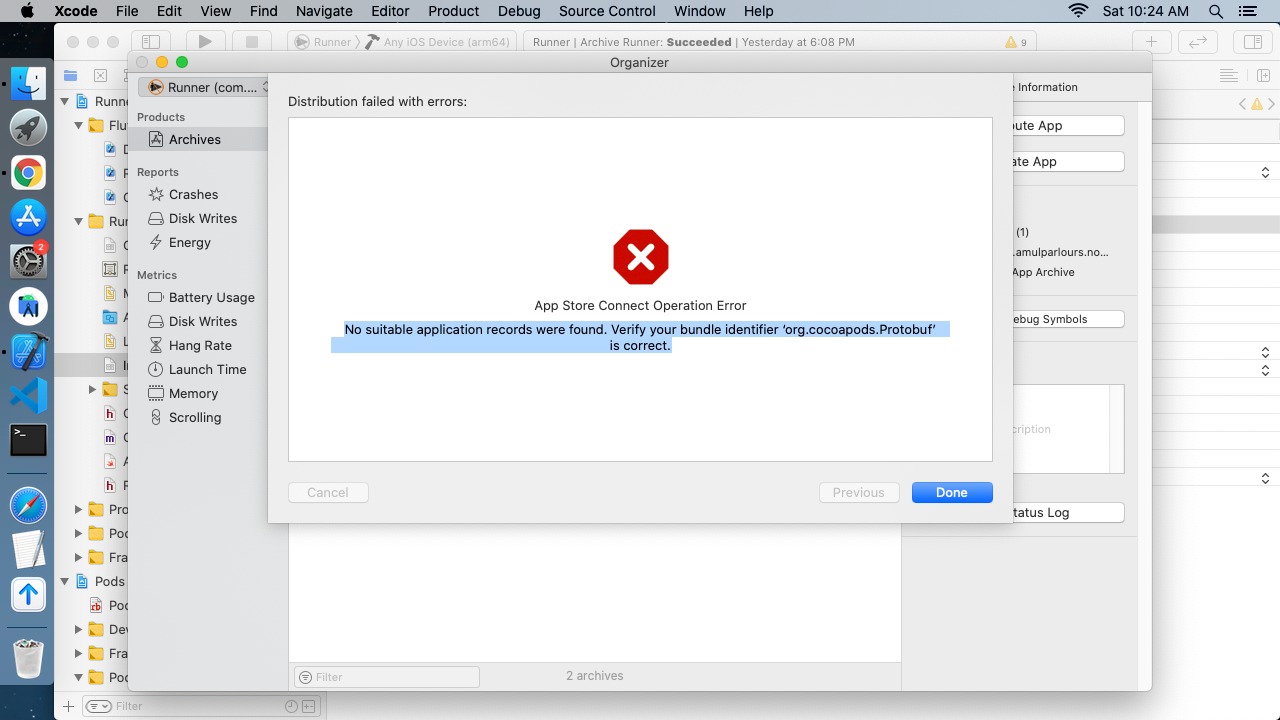The width and height of the screenshot is (1280, 720).
Task: Open App Store from the Dock
Action: tap(28, 216)
